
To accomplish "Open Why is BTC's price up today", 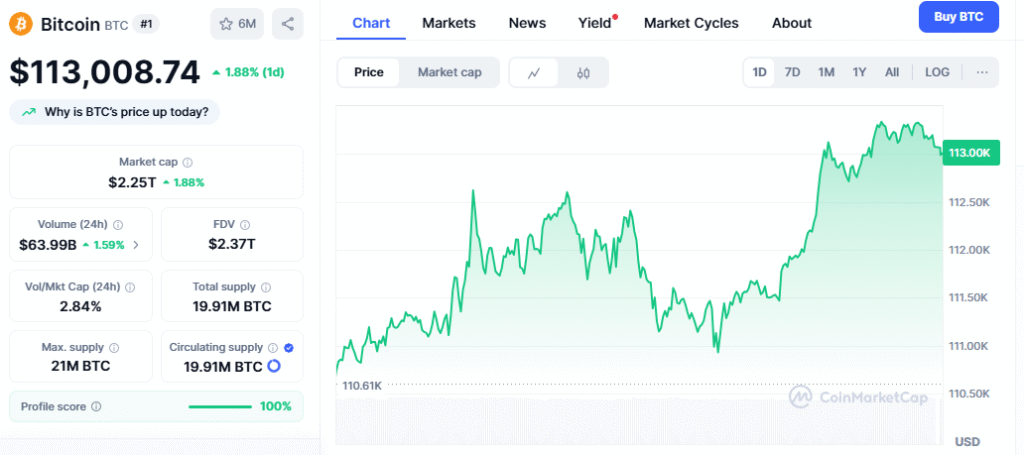I will click(x=115, y=112).
